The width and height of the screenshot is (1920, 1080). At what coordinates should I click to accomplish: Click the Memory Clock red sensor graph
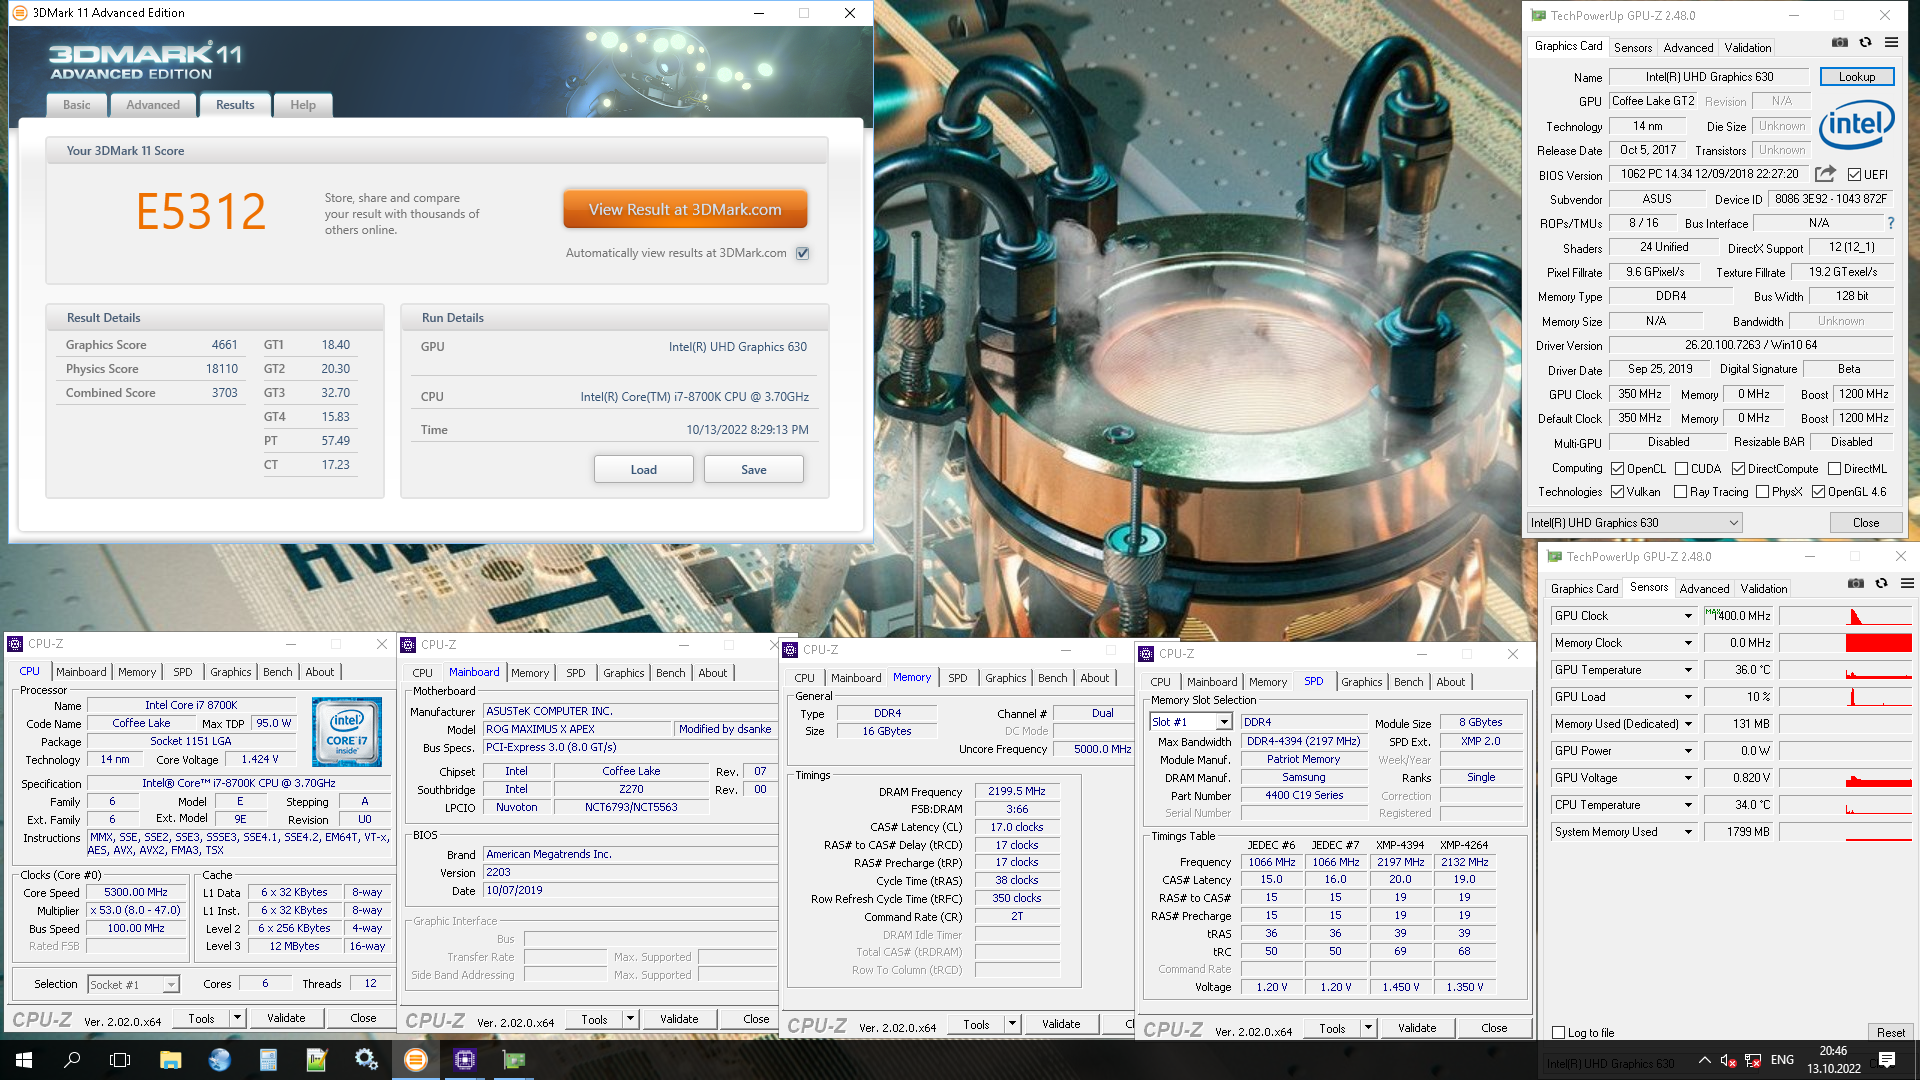point(1845,643)
